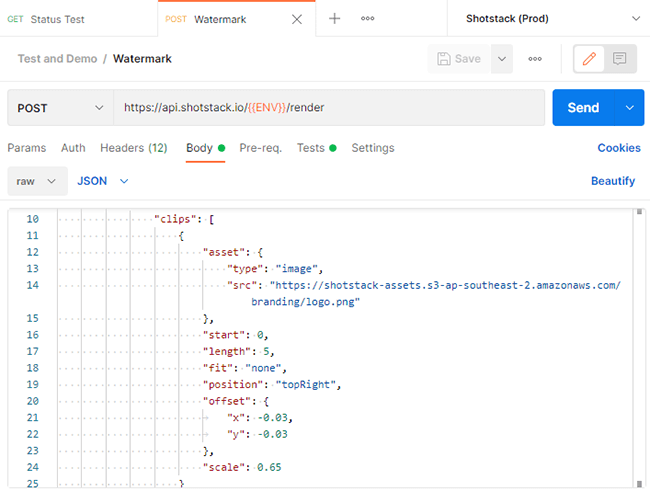The width and height of the screenshot is (650, 491).
Task: Click the Beautify link
Action: click(x=612, y=181)
